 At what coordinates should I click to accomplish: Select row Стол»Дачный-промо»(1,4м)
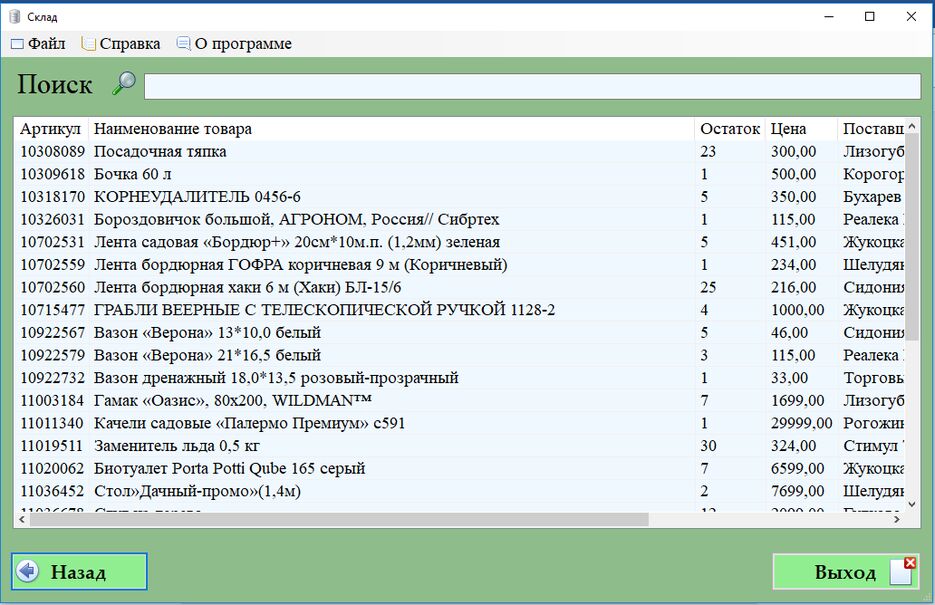pyautogui.click(x=459, y=491)
